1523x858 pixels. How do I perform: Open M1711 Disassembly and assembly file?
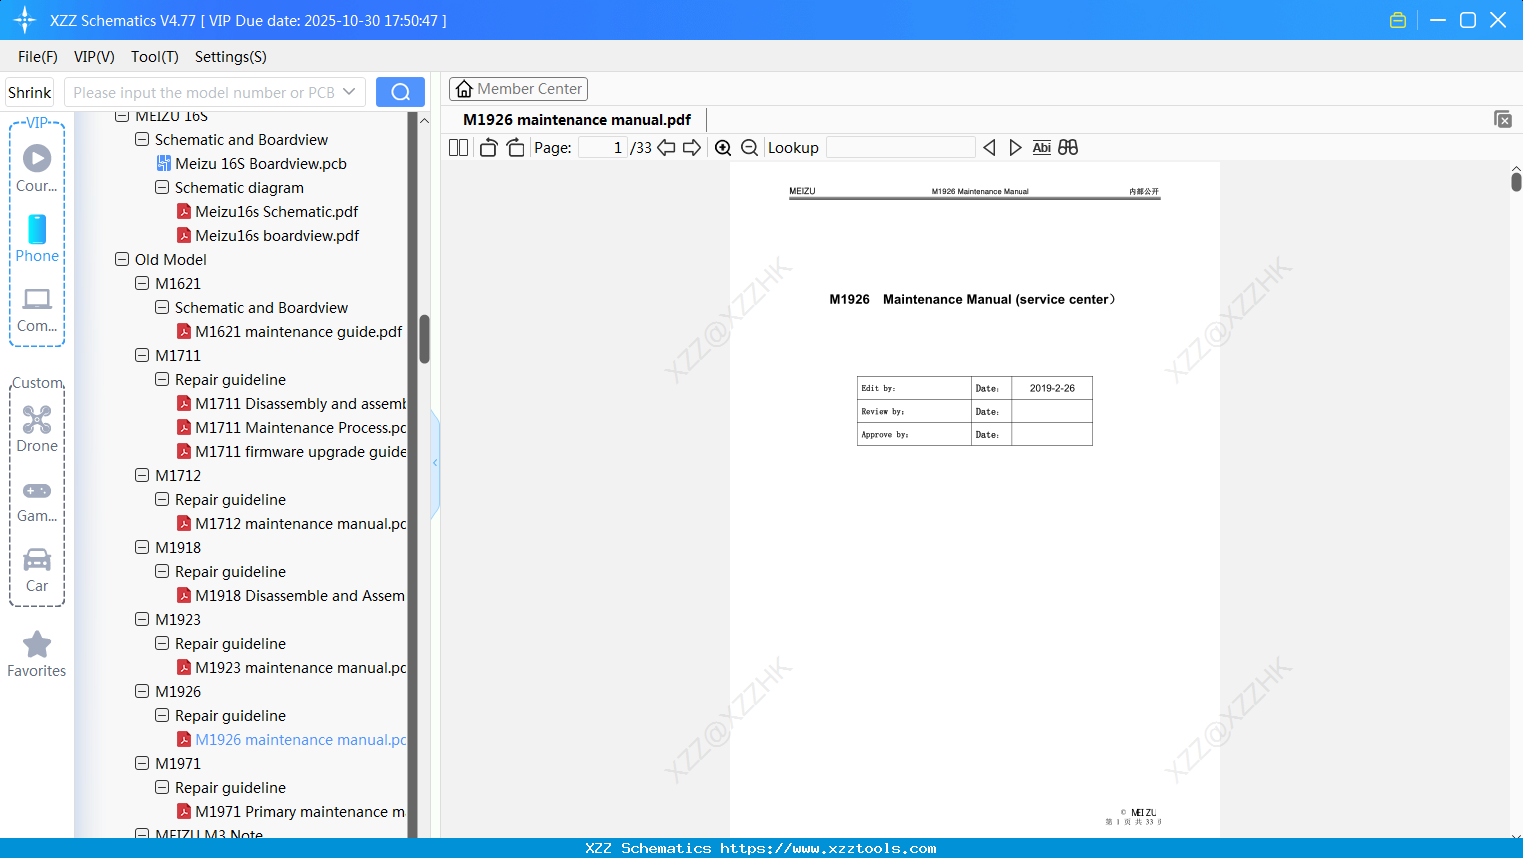coord(291,404)
